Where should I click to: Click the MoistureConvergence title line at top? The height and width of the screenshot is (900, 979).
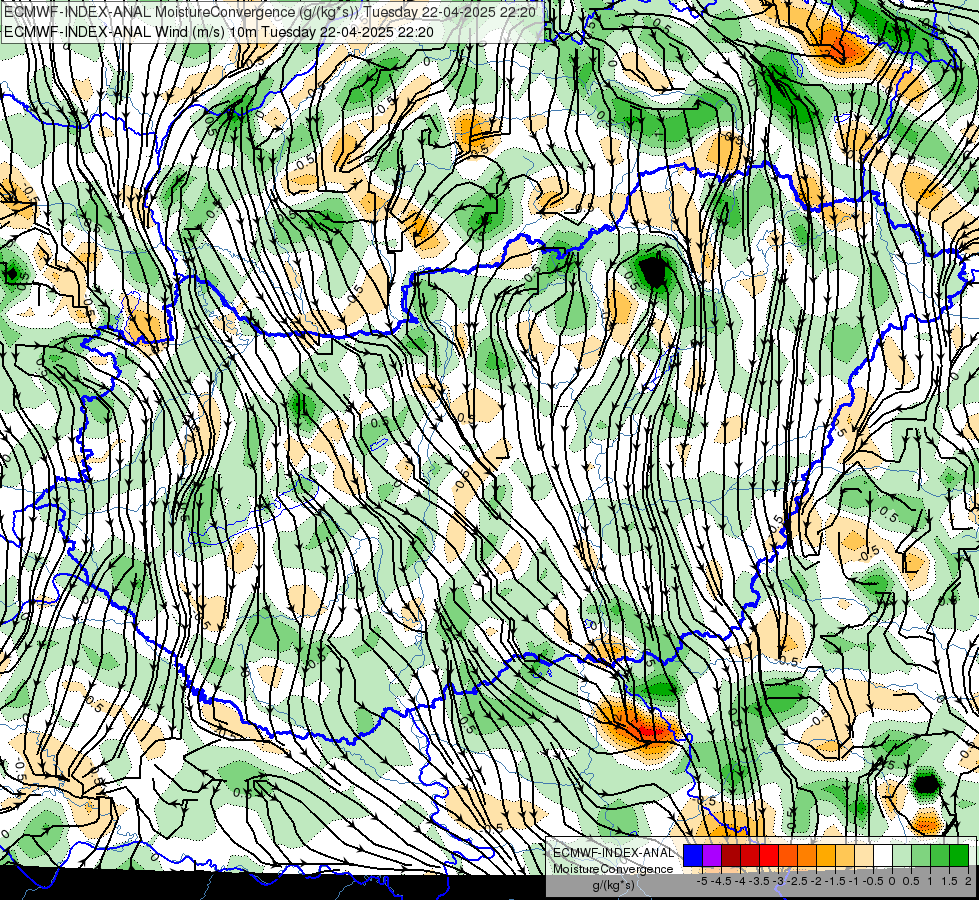270,11
